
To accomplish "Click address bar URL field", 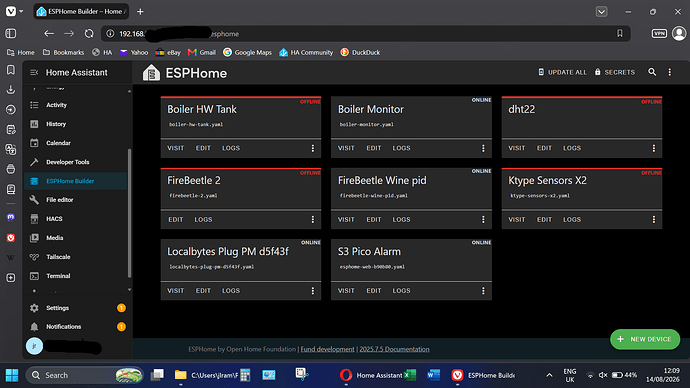I will (366, 34).
